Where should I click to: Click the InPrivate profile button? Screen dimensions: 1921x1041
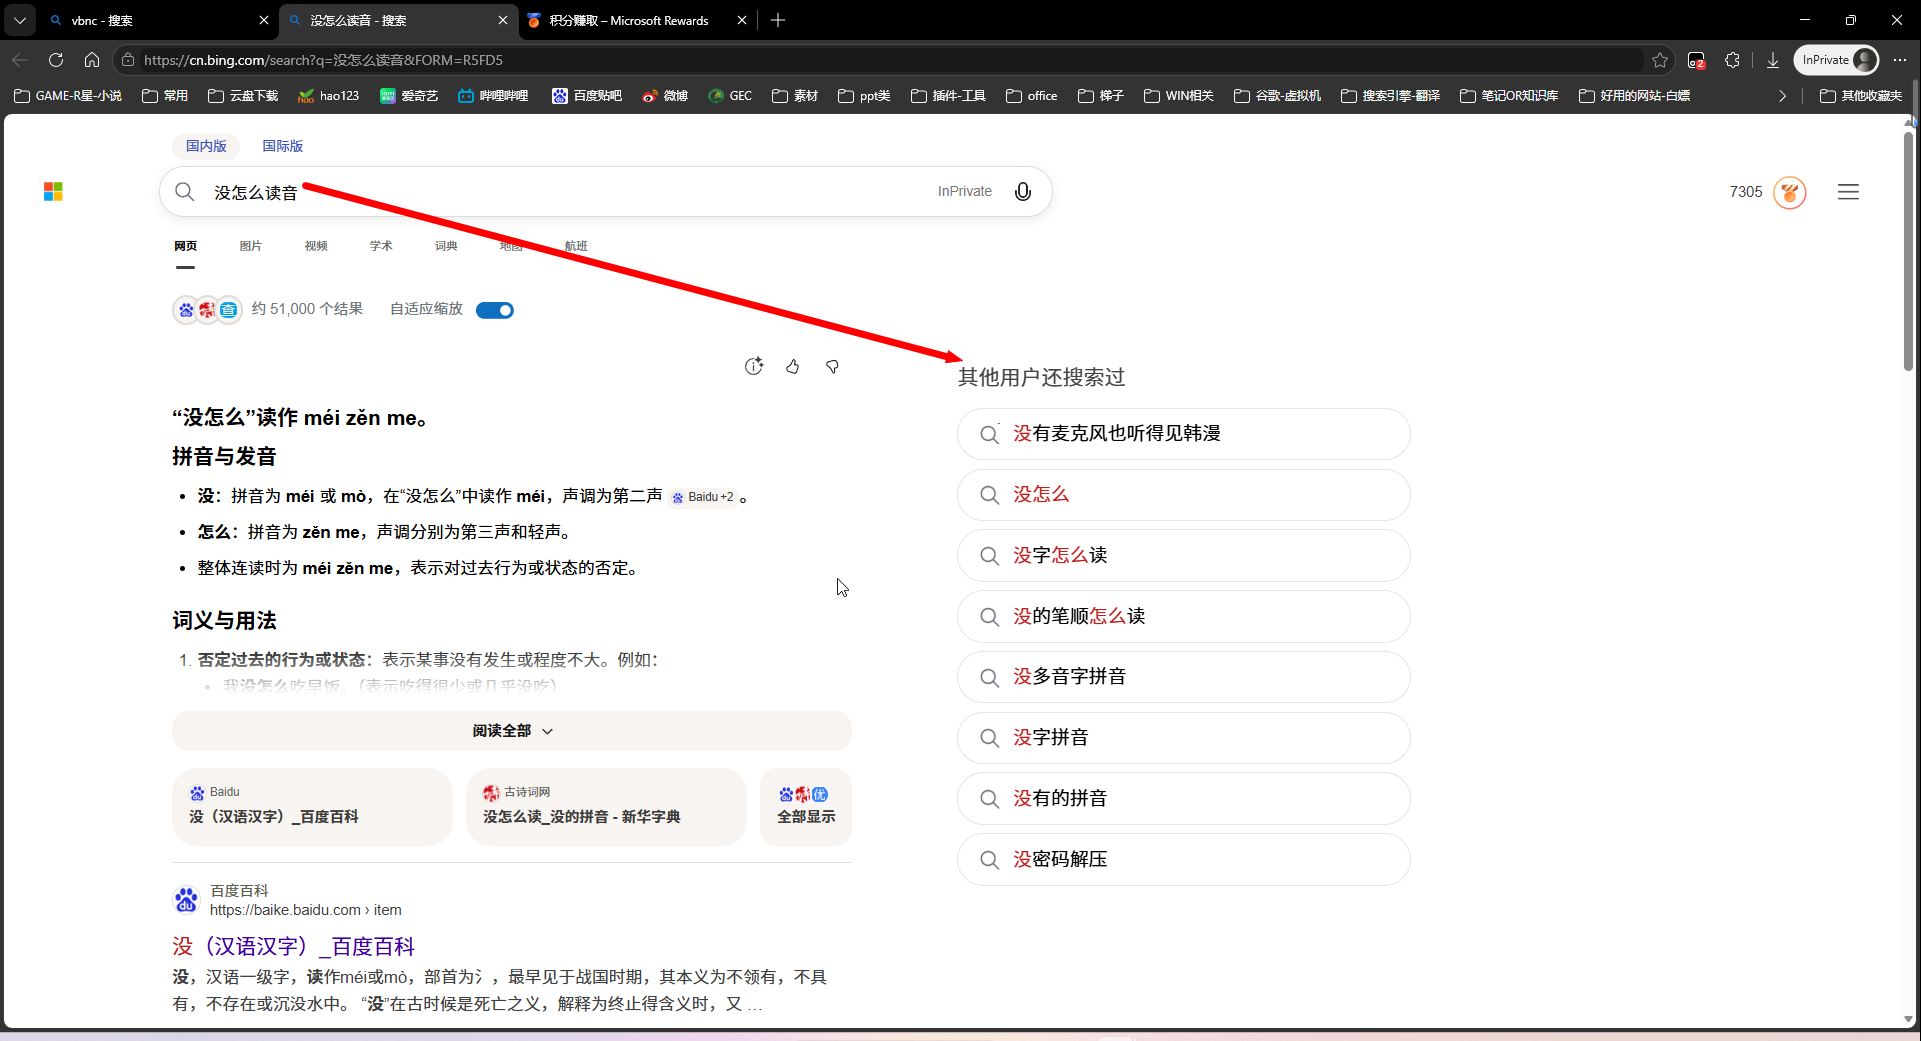(x=1837, y=60)
